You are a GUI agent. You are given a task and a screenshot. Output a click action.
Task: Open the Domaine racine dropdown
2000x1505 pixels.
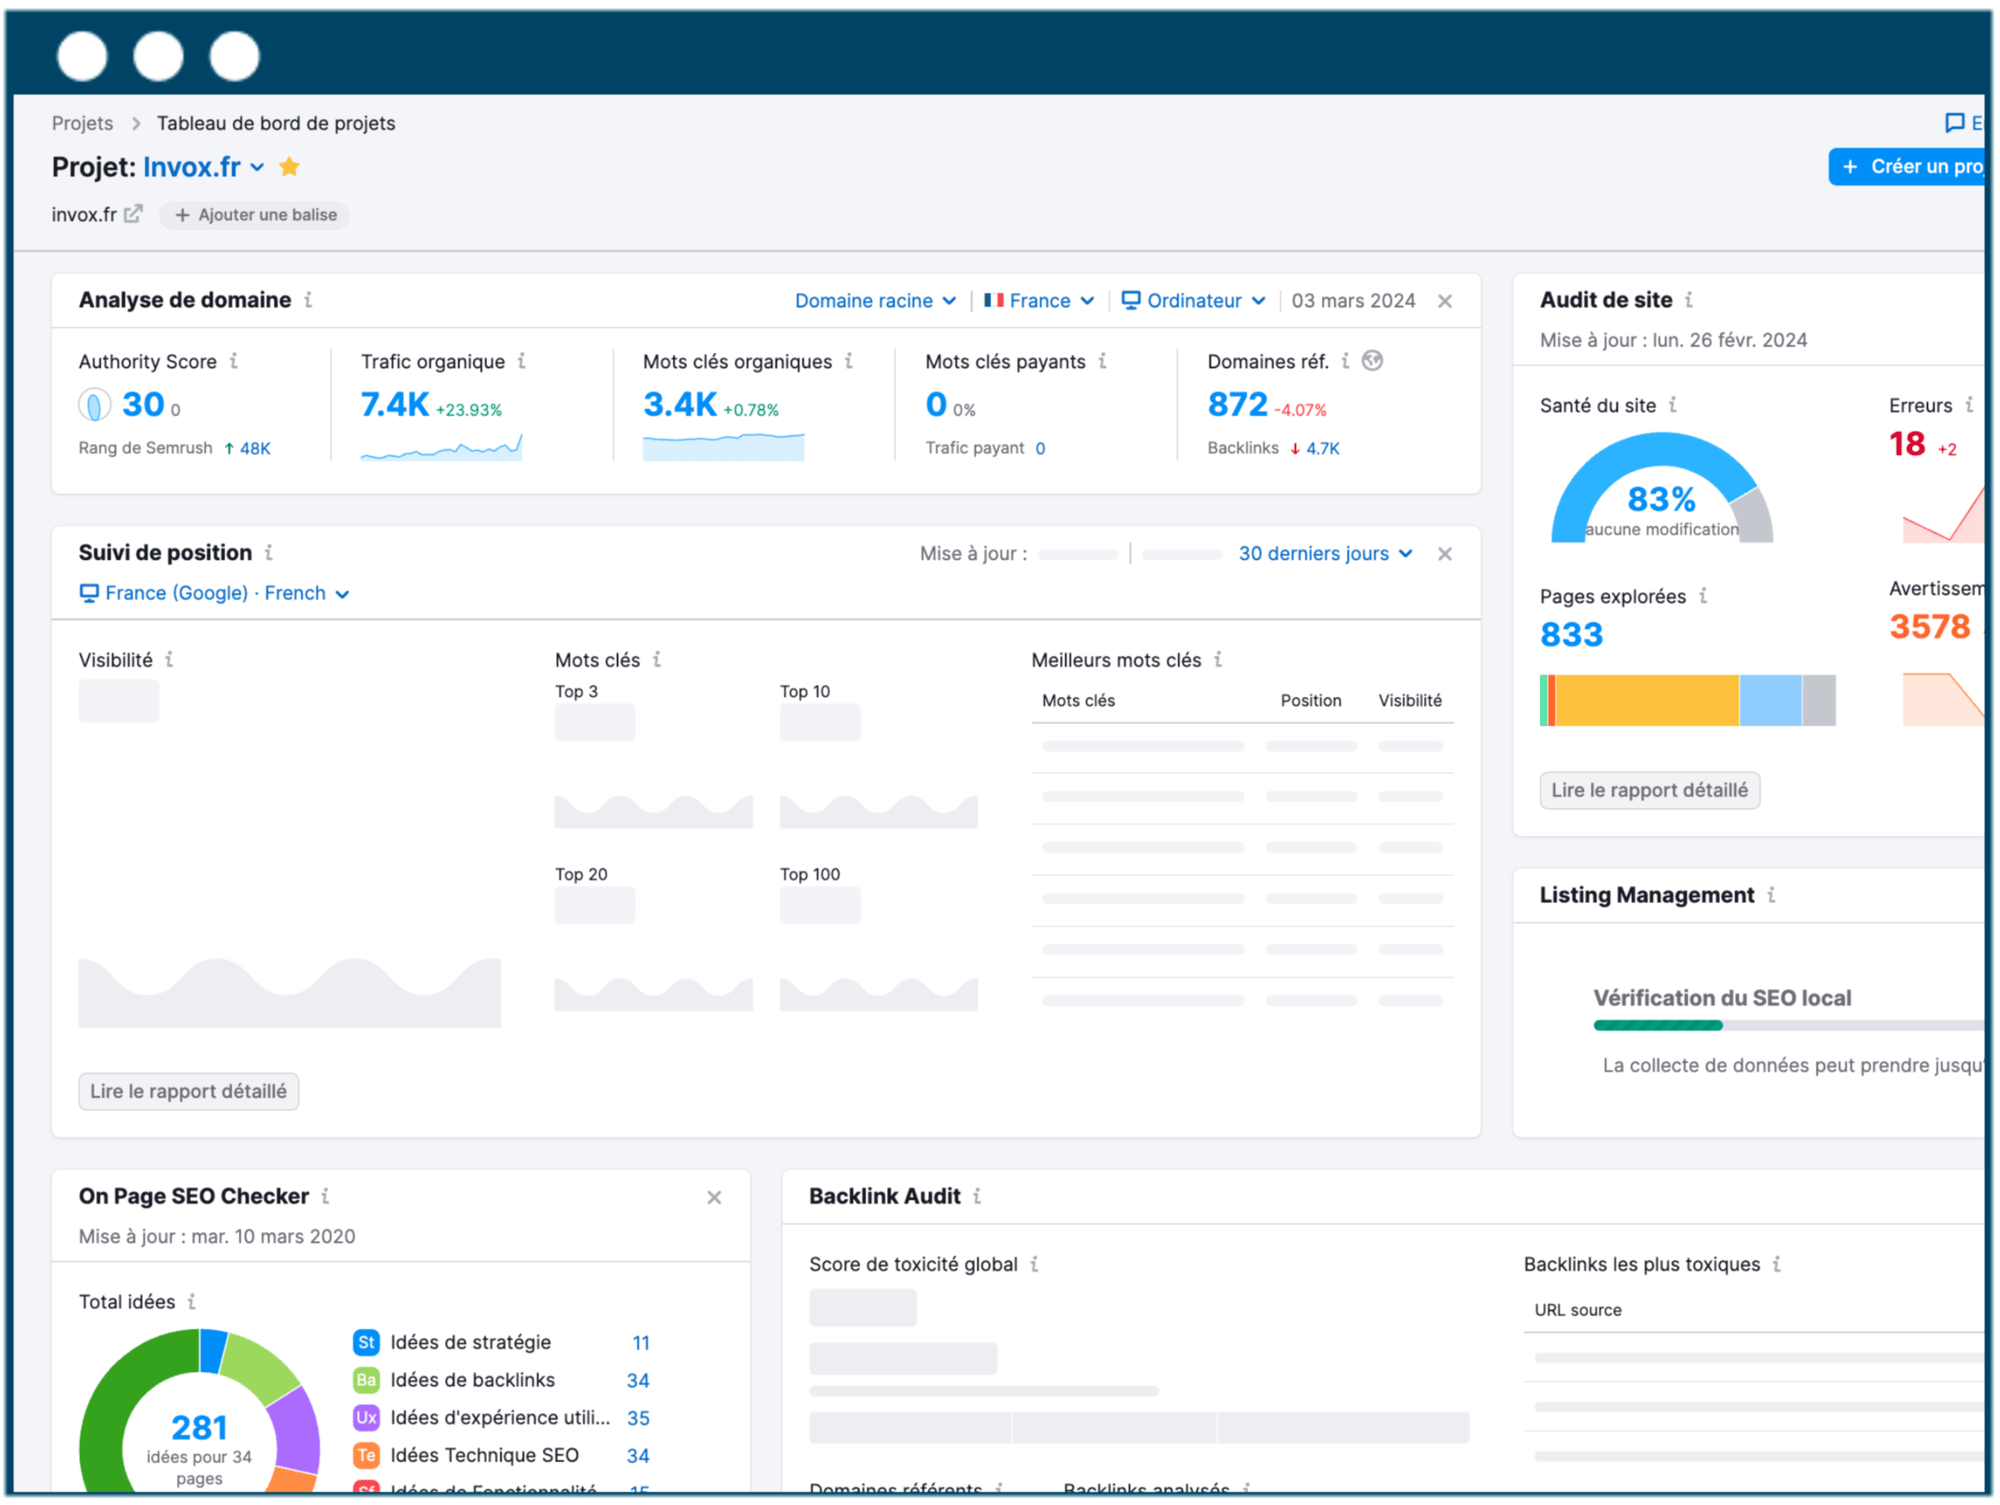(x=876, y=301)
